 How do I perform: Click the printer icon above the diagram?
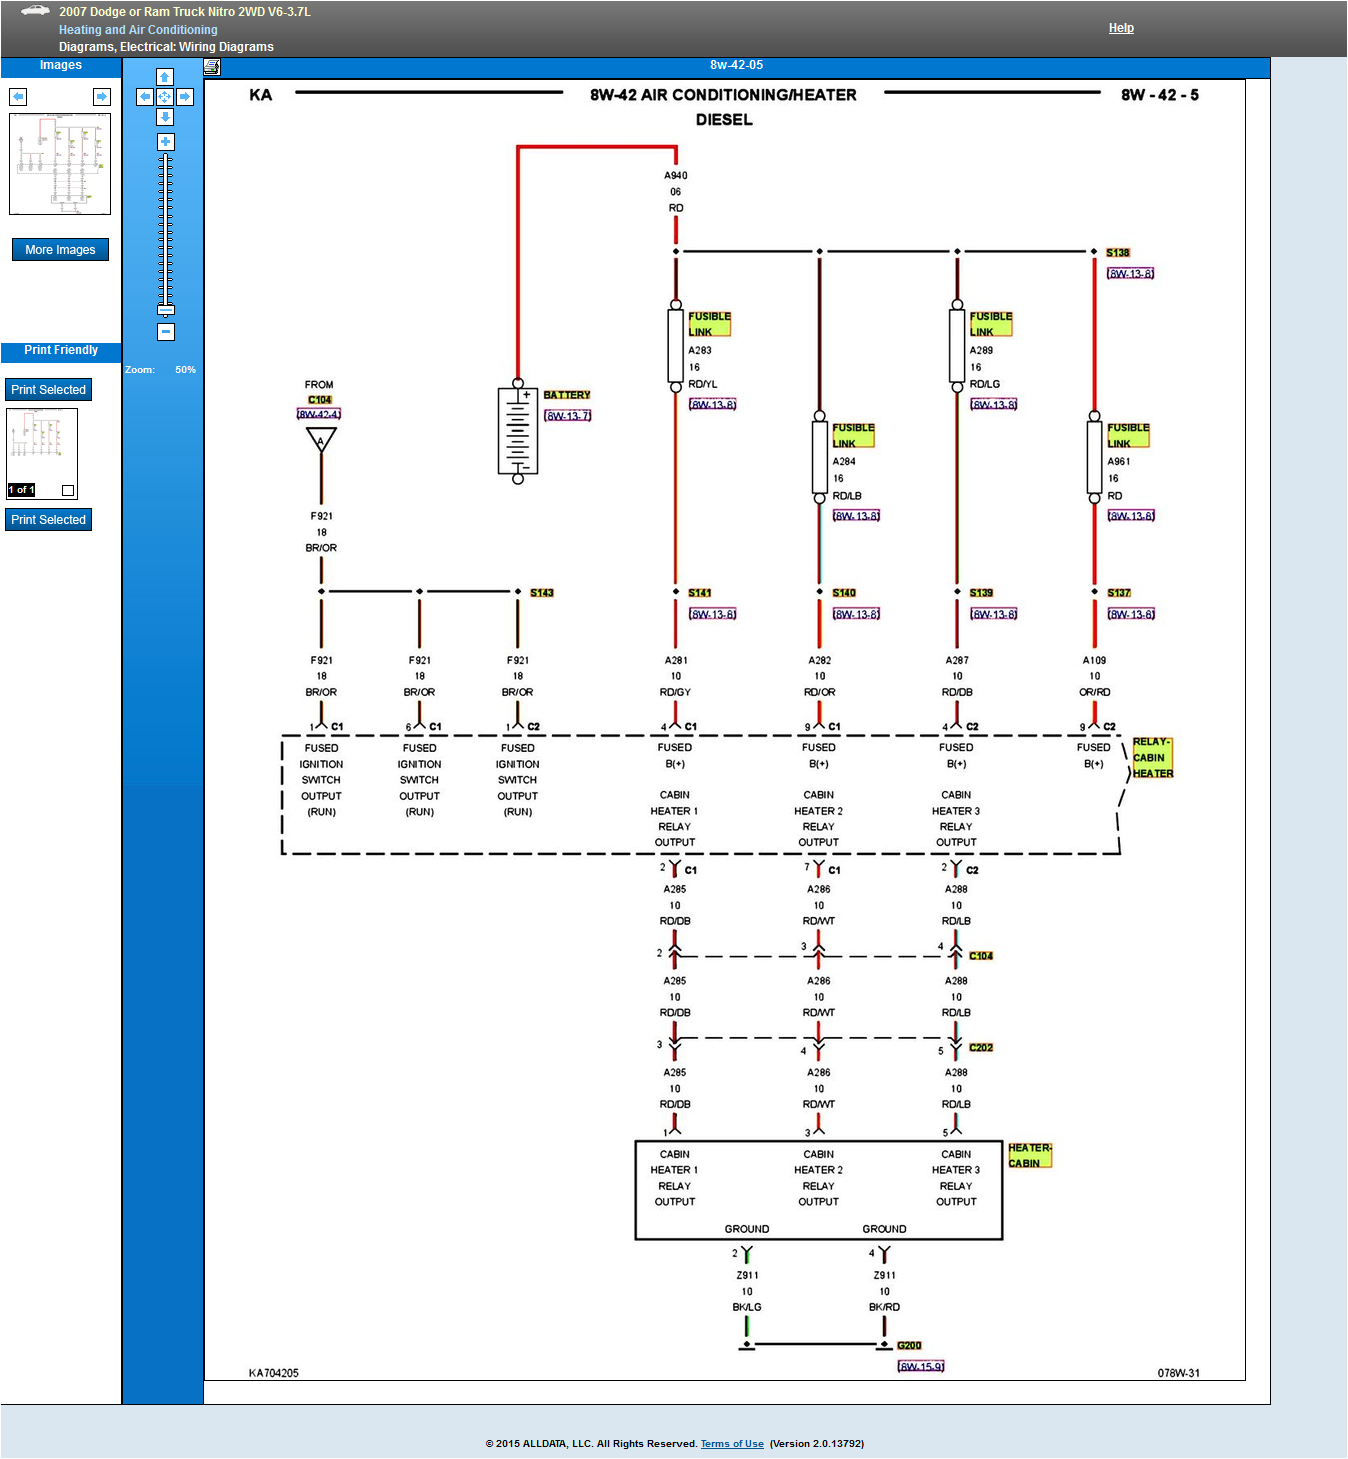coord(212,66)
